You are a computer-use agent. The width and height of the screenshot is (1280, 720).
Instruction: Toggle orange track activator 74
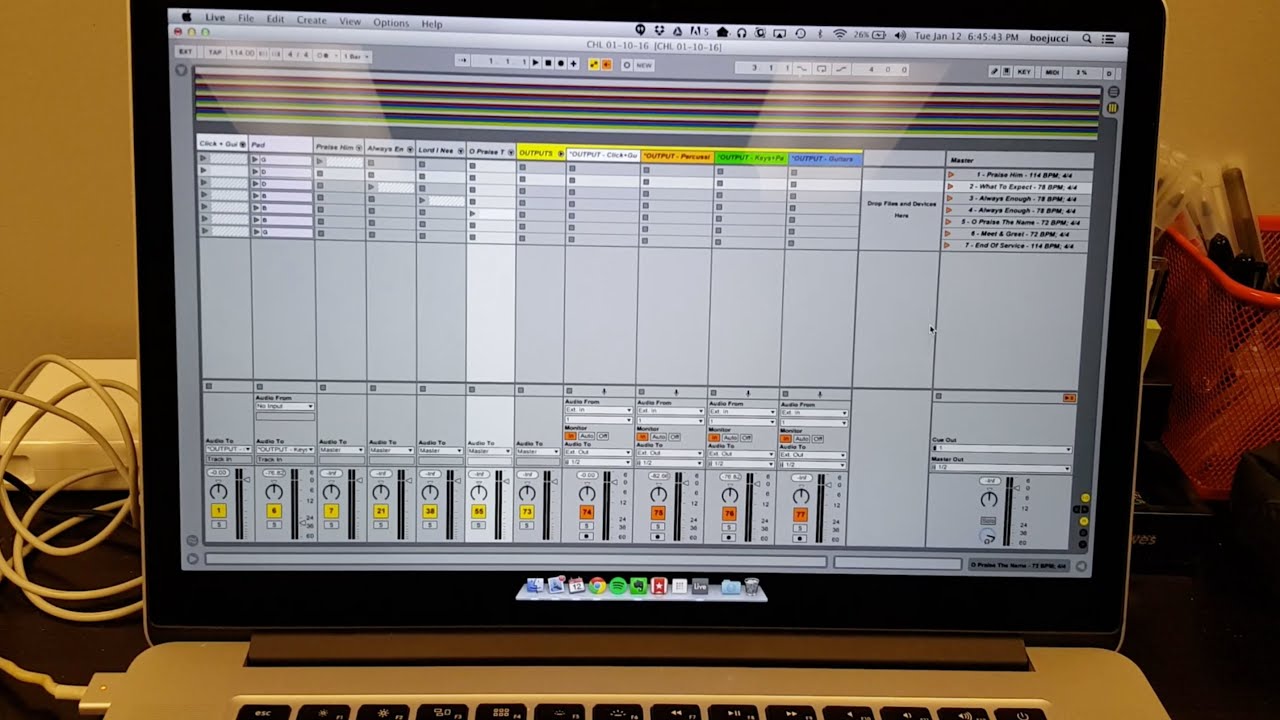[587, 513]
